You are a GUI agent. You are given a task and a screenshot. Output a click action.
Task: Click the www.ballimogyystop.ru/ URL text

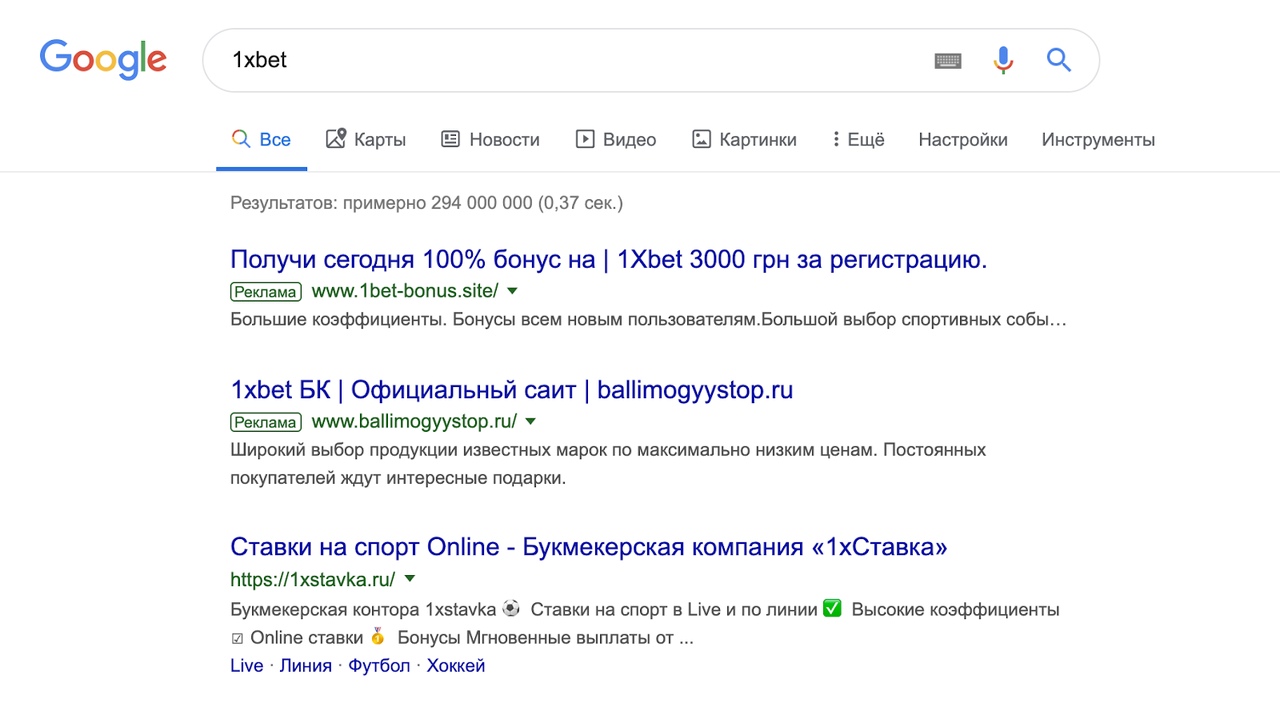(x=414, y=421)
